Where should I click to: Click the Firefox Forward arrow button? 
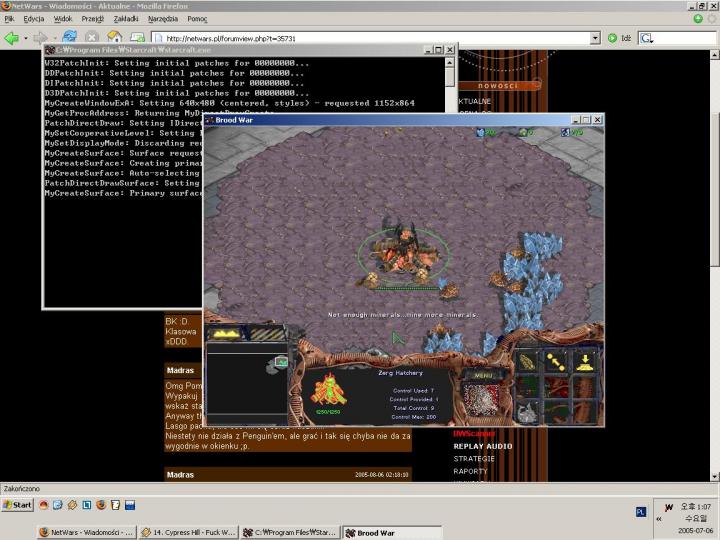click(x=41, y=38)
